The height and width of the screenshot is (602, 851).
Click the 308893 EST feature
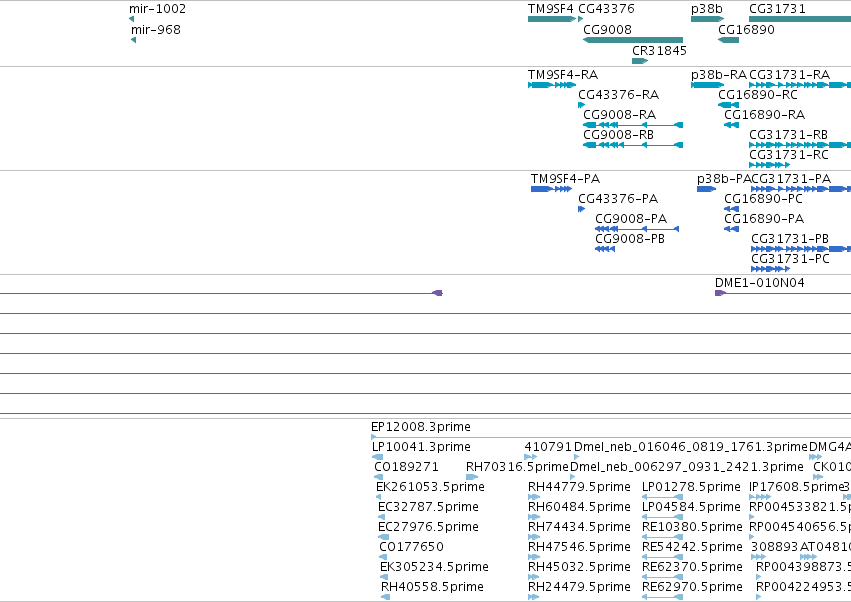pos(761,557)
